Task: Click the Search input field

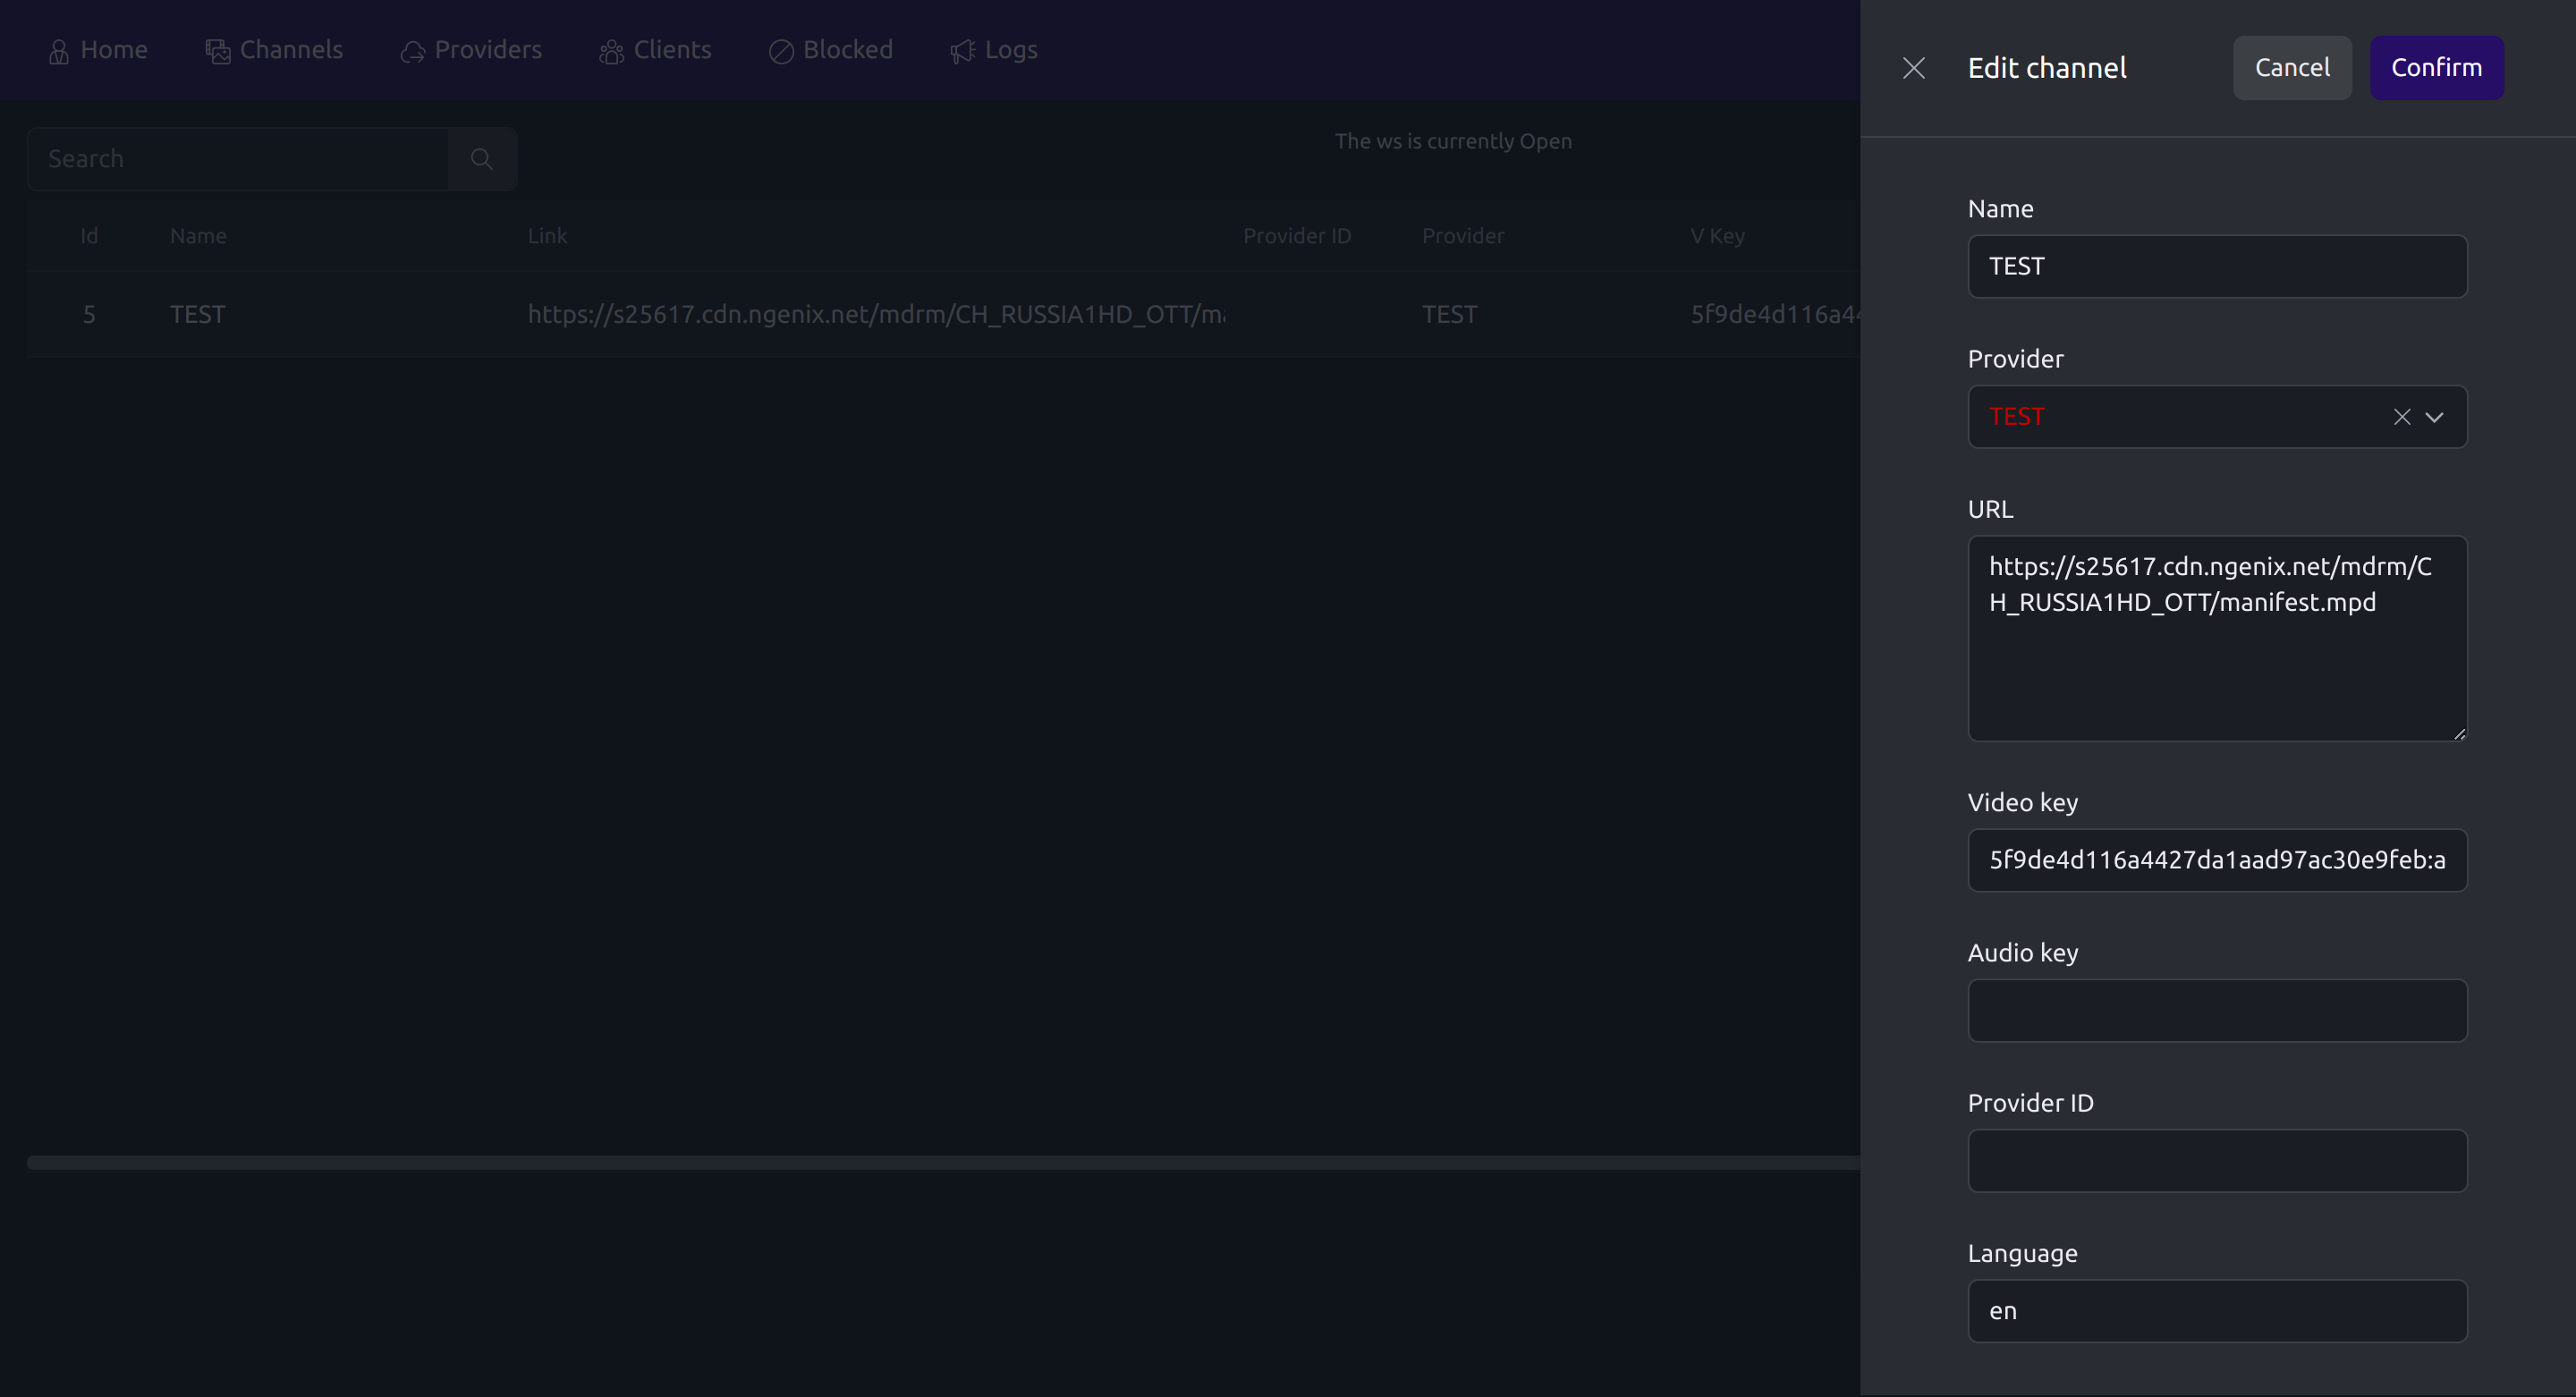Action: pyautogui.click(x=238, y=159)
